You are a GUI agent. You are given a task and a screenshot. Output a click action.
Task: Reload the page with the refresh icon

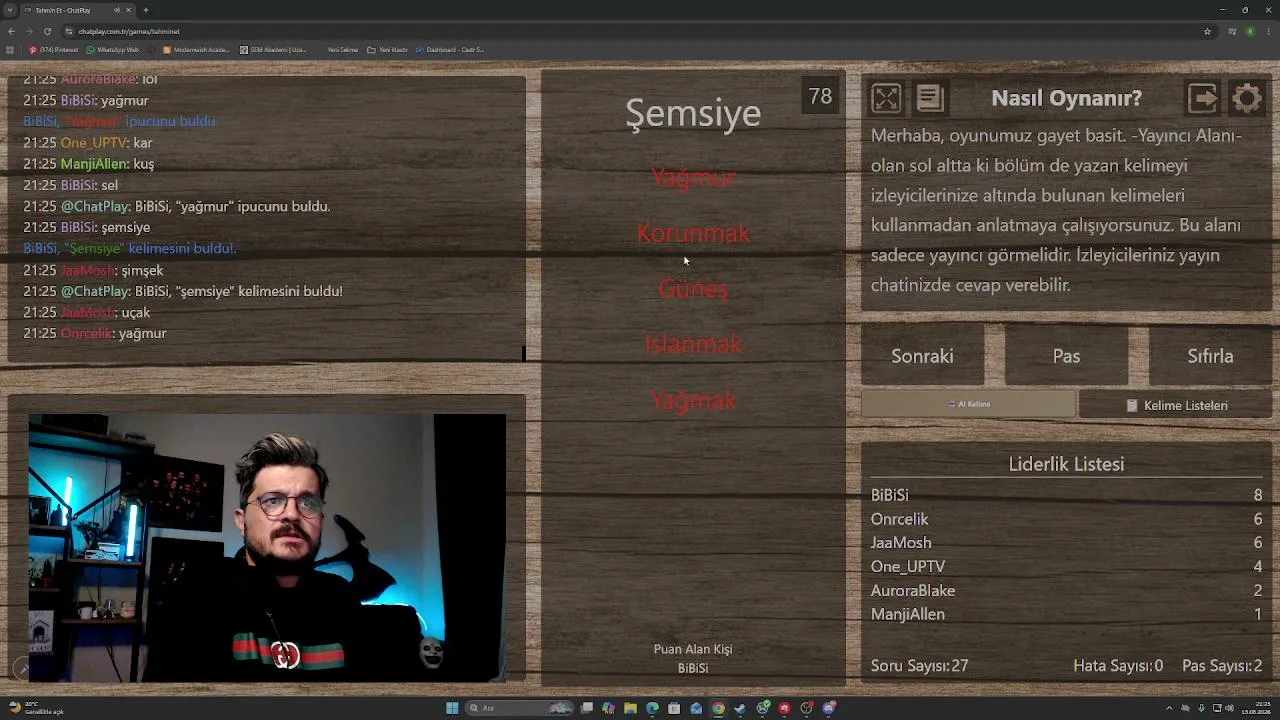(x=47, y=31)
